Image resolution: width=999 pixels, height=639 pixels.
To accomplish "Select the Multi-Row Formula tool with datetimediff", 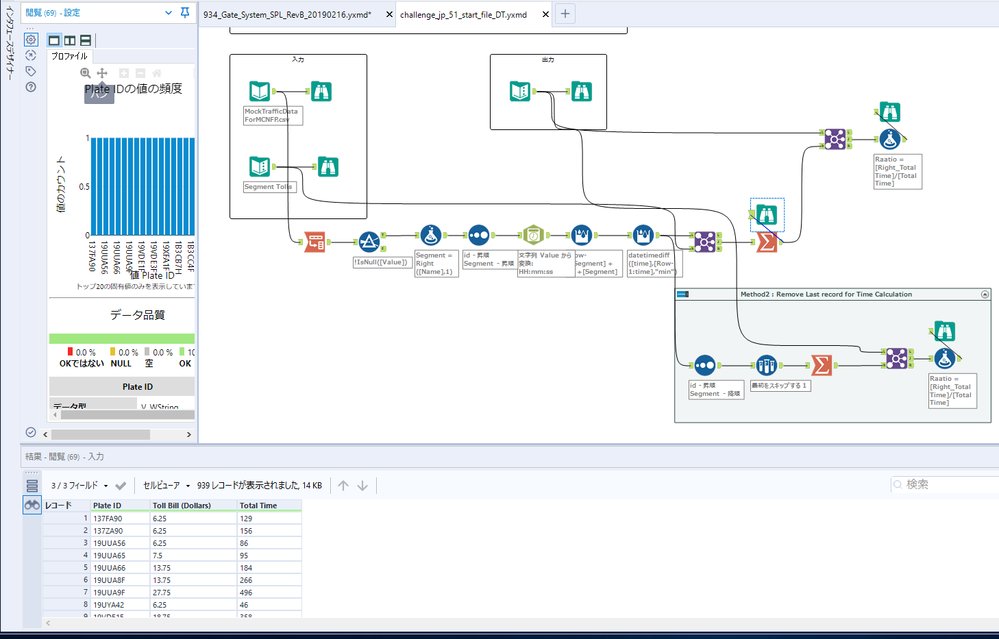I will coord(643,236).
